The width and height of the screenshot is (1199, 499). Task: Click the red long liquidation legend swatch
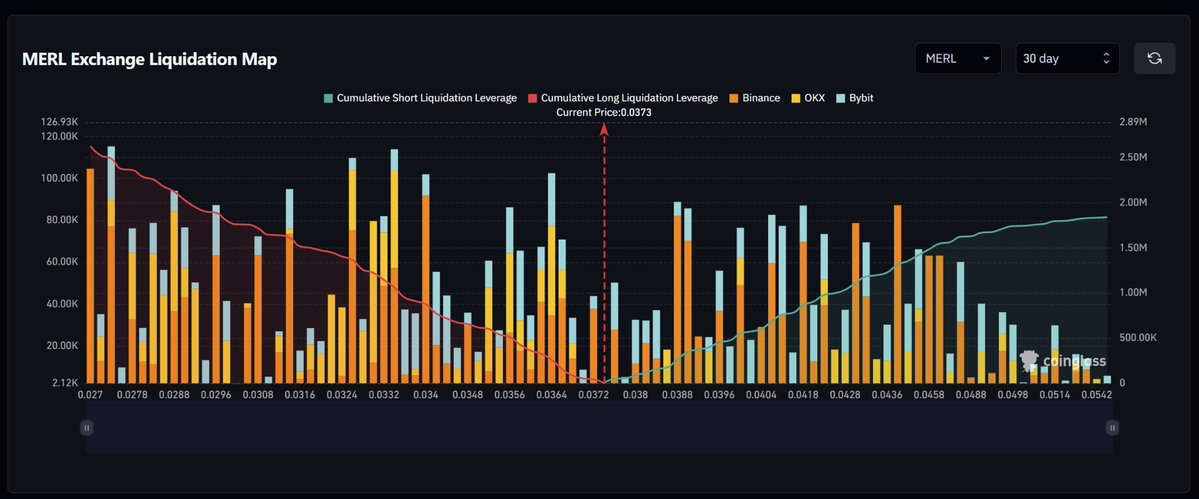coord(532,98)
